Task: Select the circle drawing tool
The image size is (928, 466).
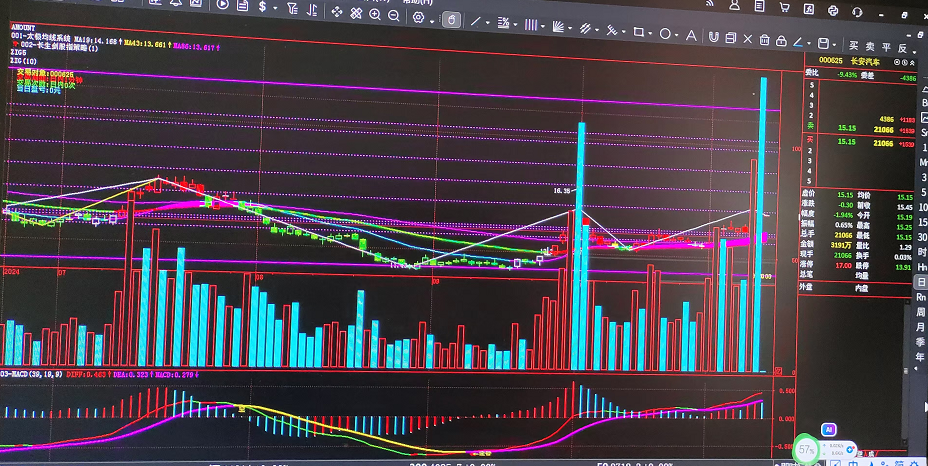Action: 665,34
